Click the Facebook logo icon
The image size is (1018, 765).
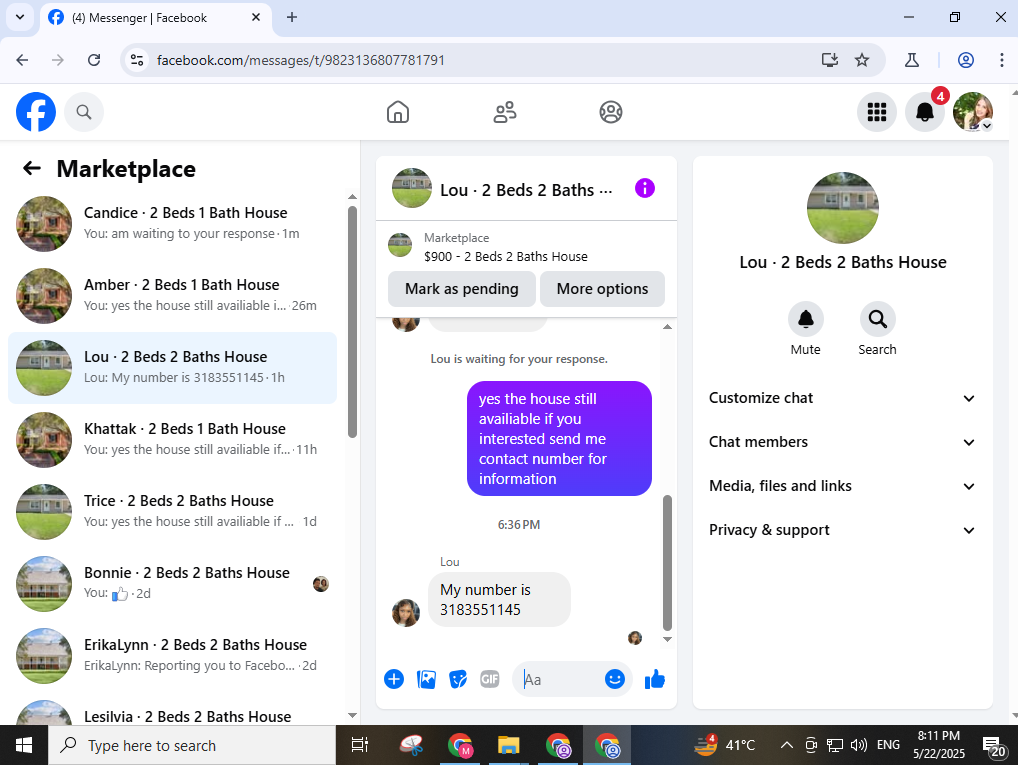pyautogui.click(x=36, y=112)
